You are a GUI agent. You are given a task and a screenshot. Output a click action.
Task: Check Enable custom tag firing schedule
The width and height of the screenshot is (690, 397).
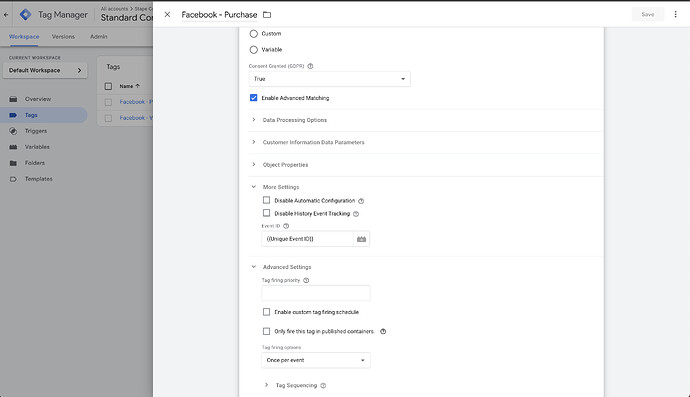click(x=266, y=312)
